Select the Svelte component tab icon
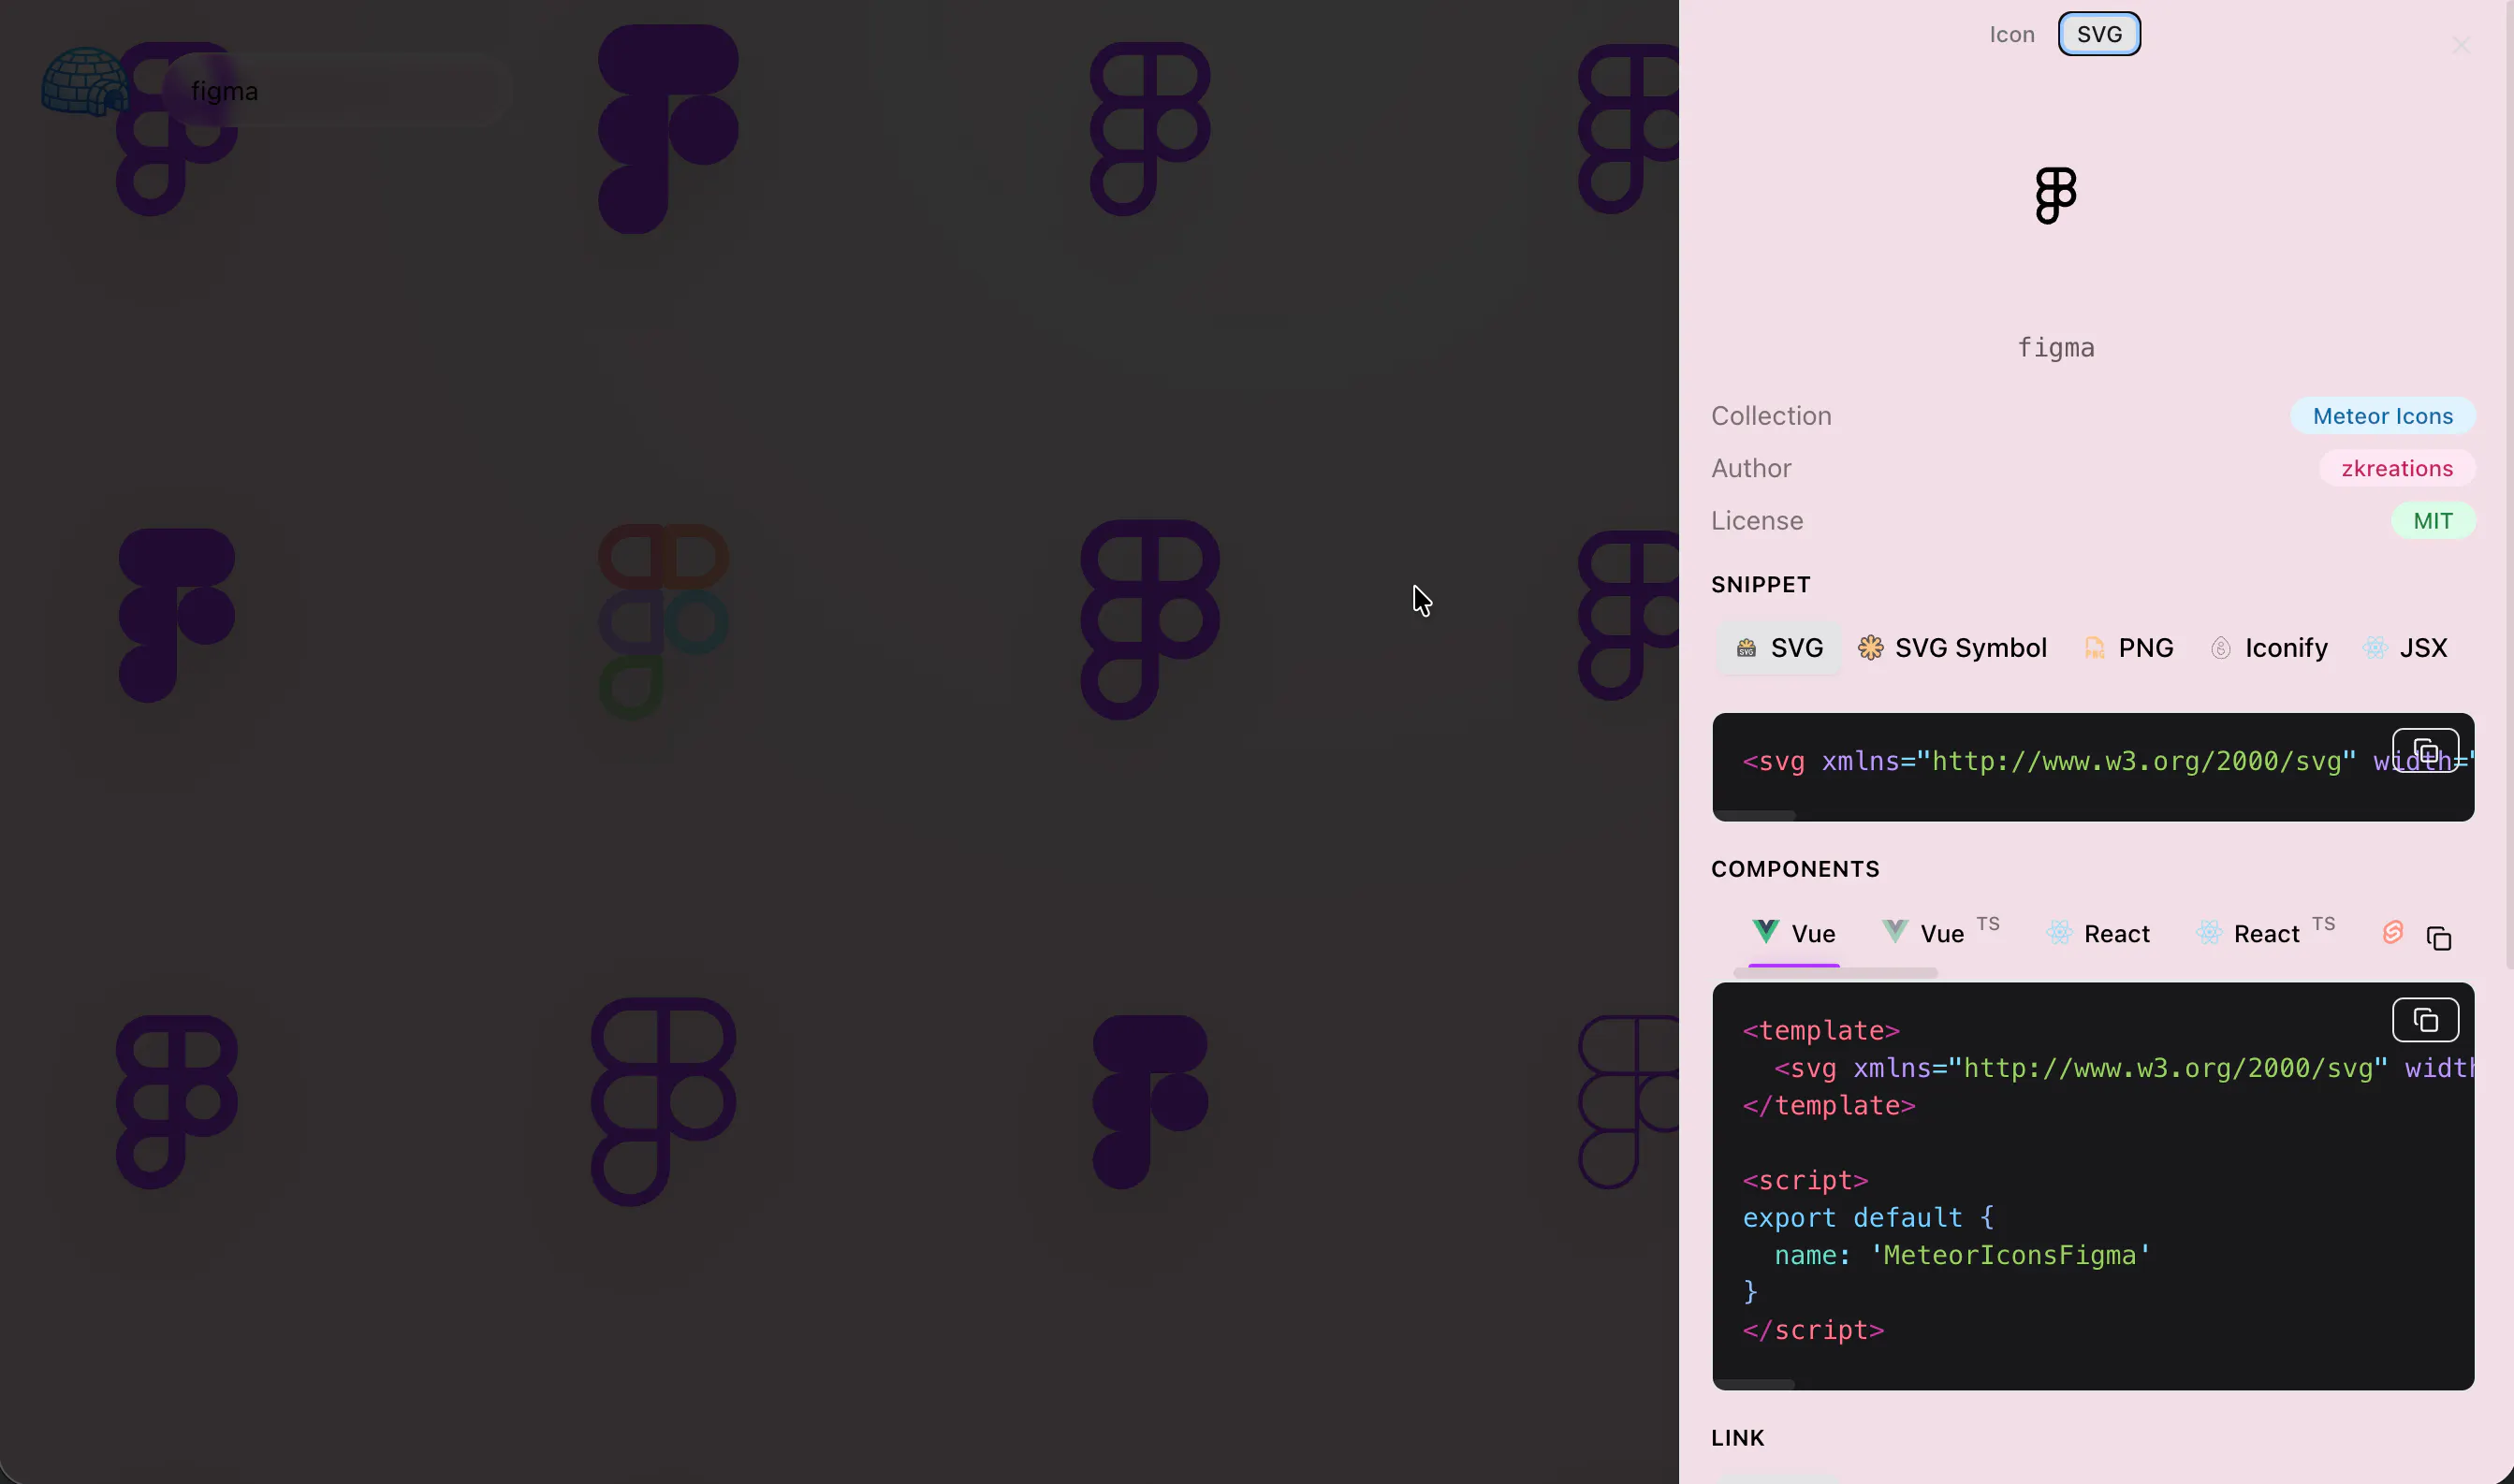The width and height of the screenshot is (2514, 1484). pyautogui.click(x=2392, y=933)
